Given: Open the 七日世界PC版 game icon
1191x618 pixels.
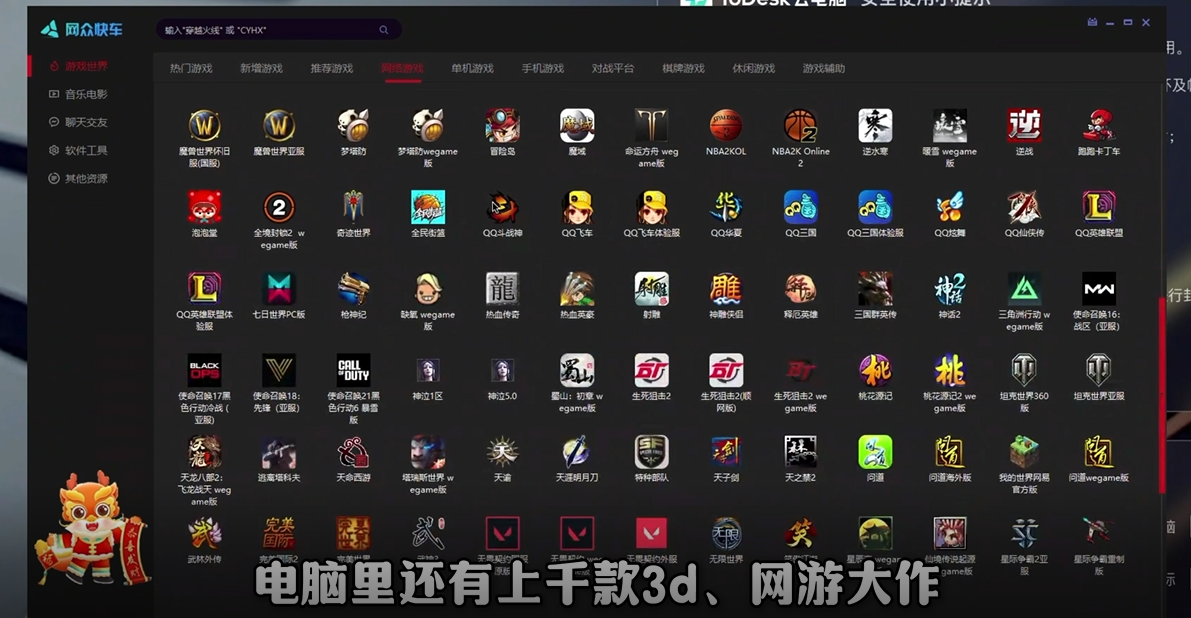Looking at the screenshot, I should [279, 289].
